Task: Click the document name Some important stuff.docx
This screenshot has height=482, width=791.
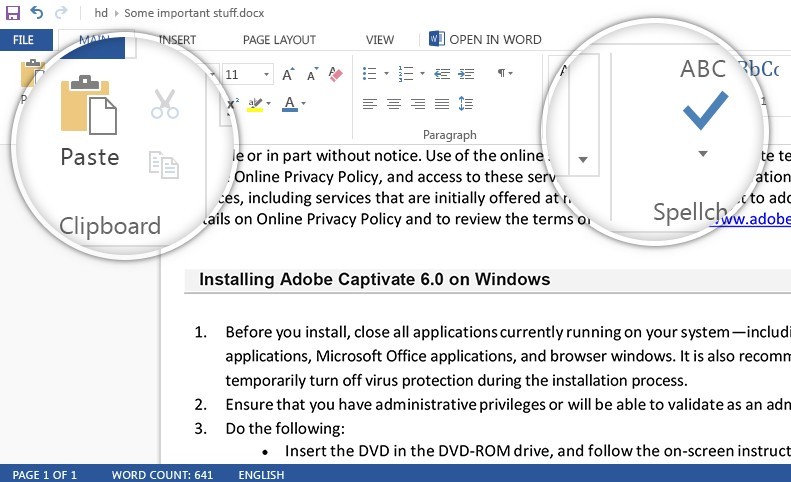Action: click(194, 13)
